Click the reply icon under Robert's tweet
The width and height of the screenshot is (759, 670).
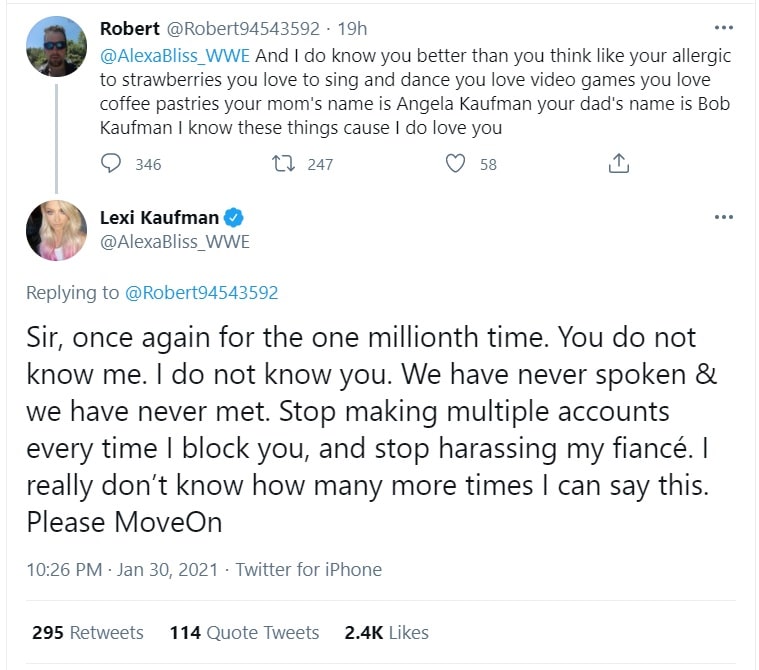(112, 164)
